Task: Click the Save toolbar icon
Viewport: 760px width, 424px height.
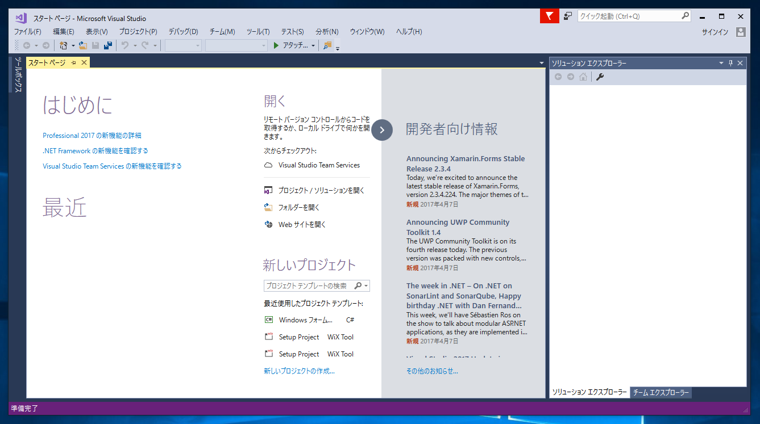Action: (x=95, y=46)
